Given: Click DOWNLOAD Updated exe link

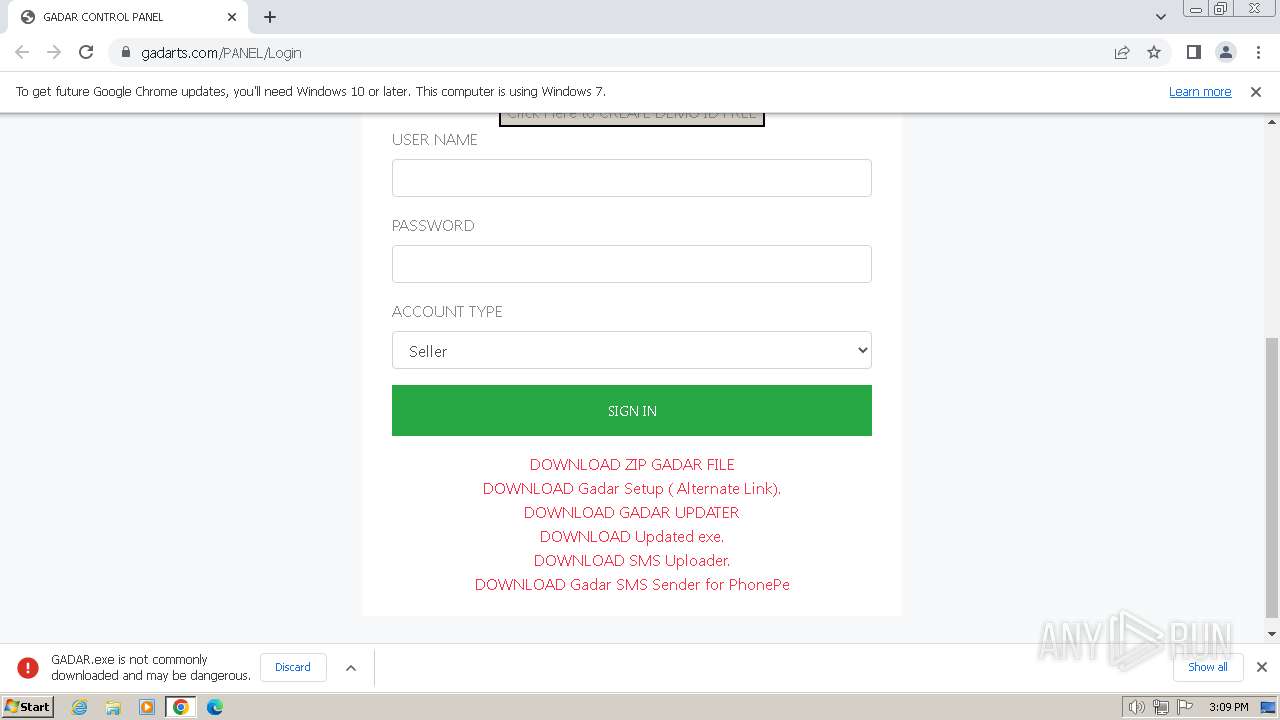Looking at the screenshot, I should tap(632, 536).
